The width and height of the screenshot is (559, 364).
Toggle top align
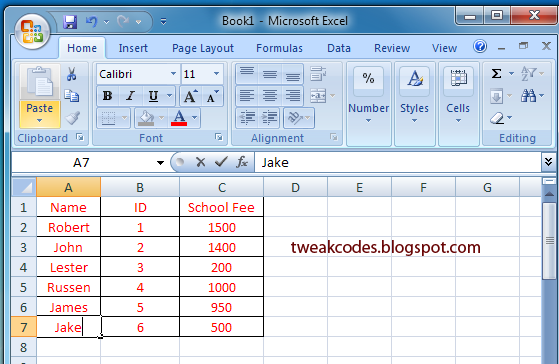(x=247, y=73)
